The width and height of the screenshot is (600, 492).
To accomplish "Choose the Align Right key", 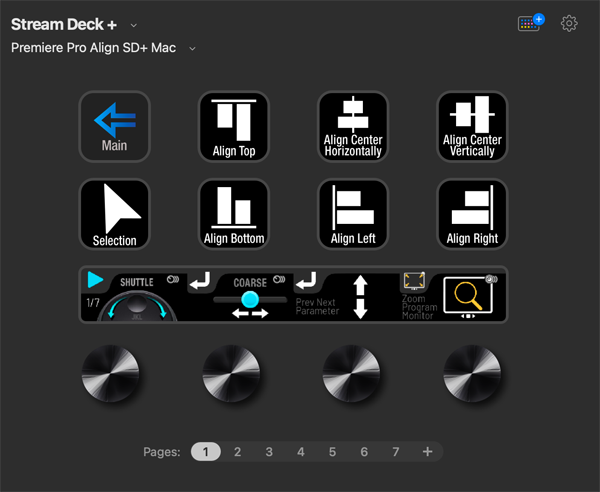I will point(472,214).
